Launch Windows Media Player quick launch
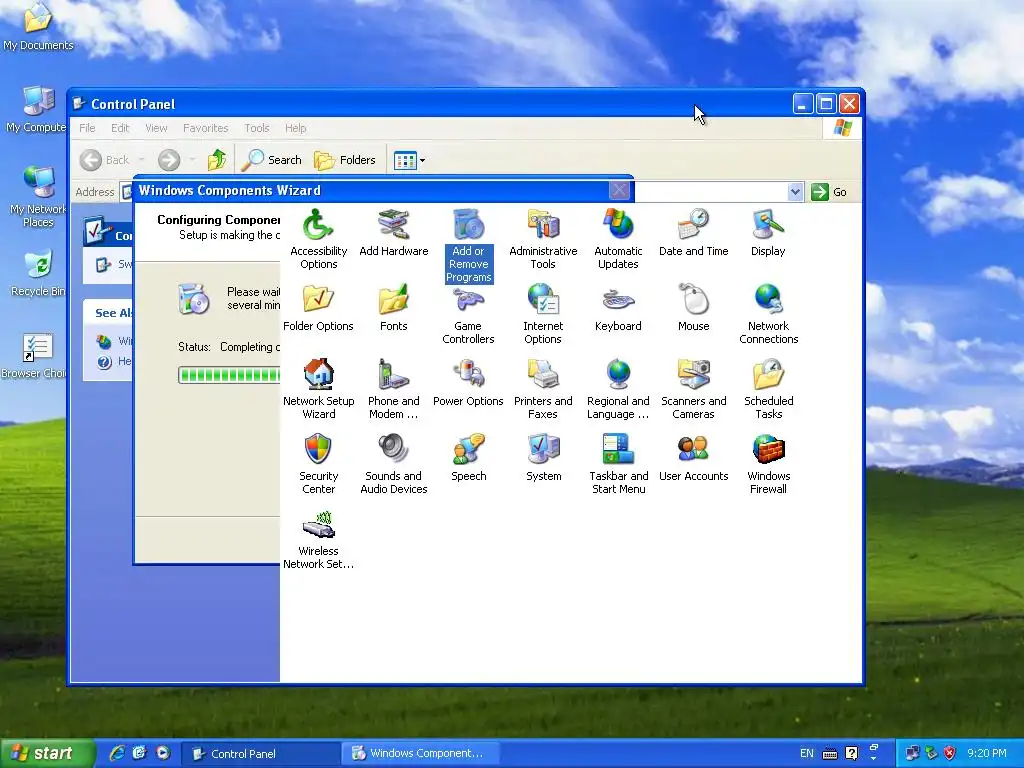 pos(163,753)
